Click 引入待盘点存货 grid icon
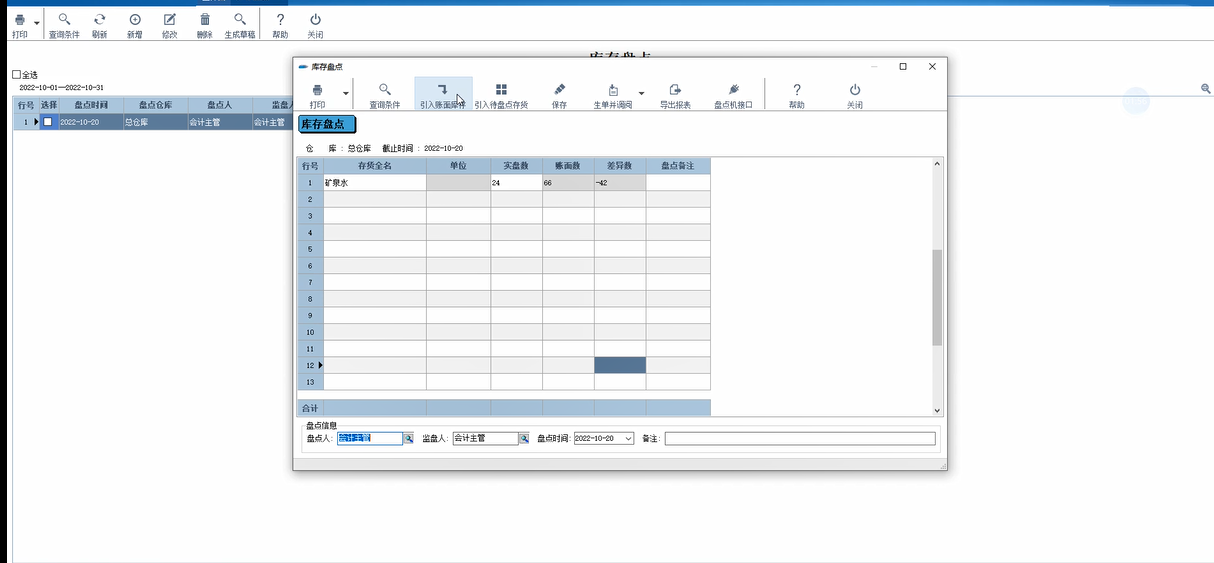 click(501, 90)
